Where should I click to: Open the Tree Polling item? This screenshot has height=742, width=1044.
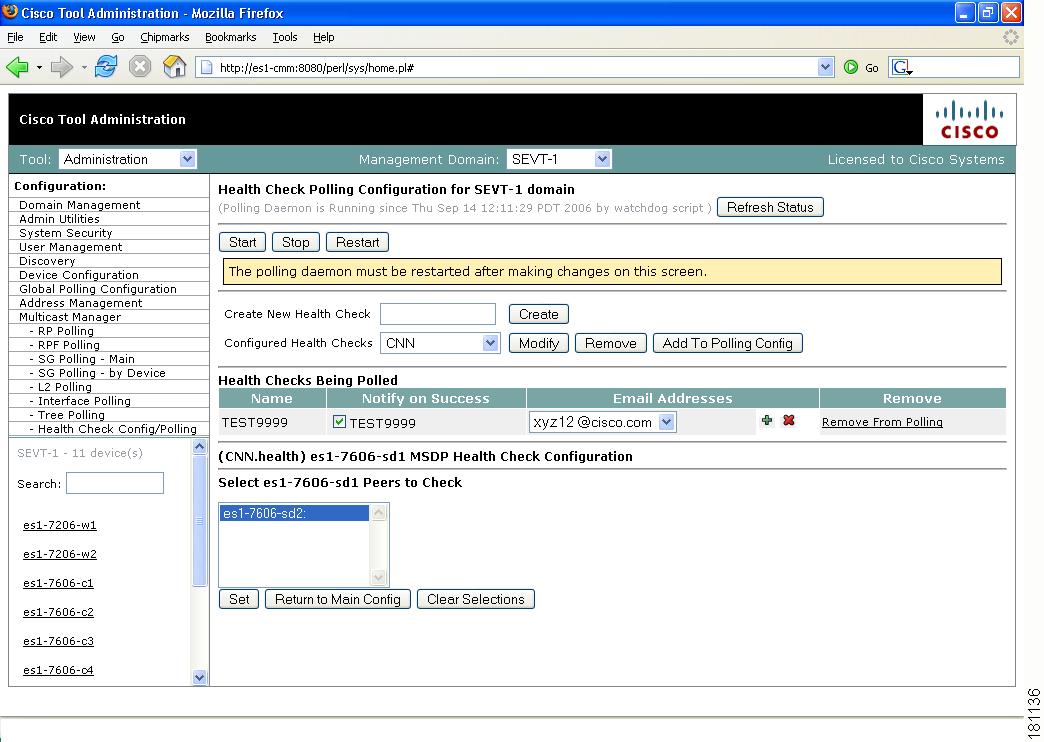tap(71, 415)
